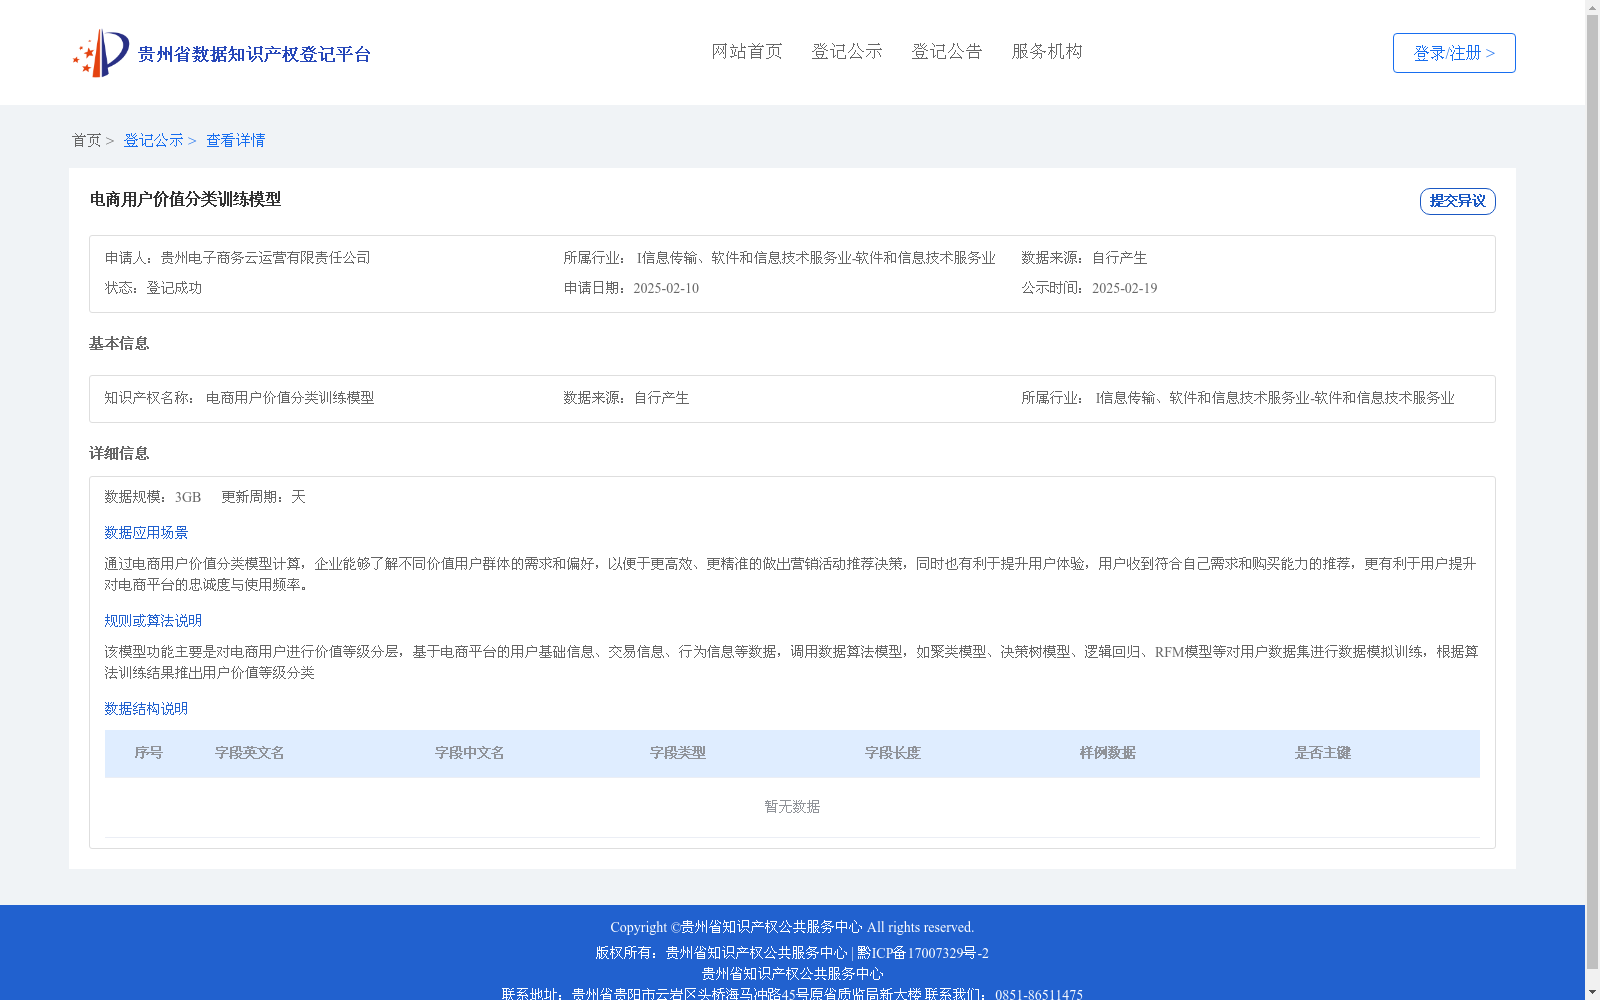Click the 暂无数据 empty table message

[792, 807]
